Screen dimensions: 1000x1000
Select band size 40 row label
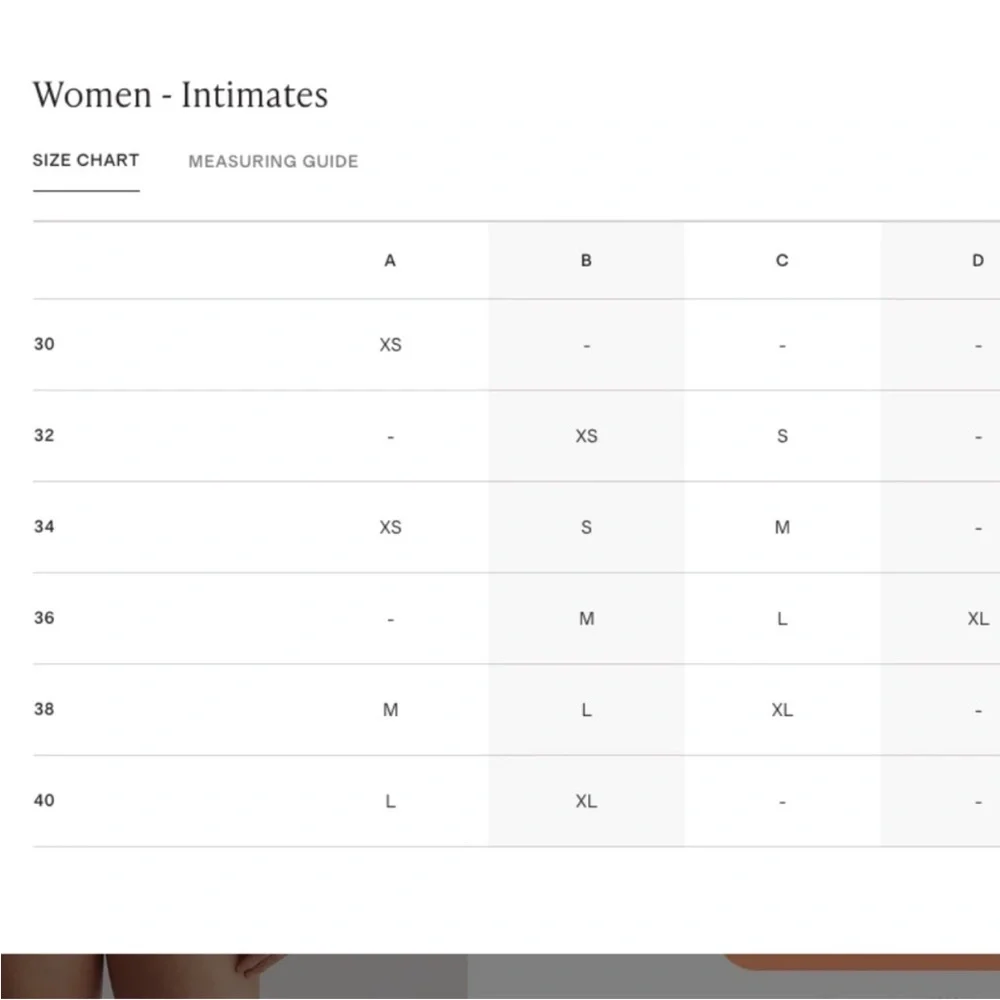(44, 800)
